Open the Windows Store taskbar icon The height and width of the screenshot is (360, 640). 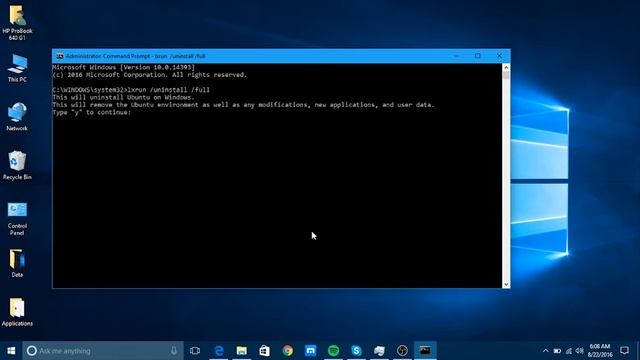pyautogui.click(x=264, y=351)
